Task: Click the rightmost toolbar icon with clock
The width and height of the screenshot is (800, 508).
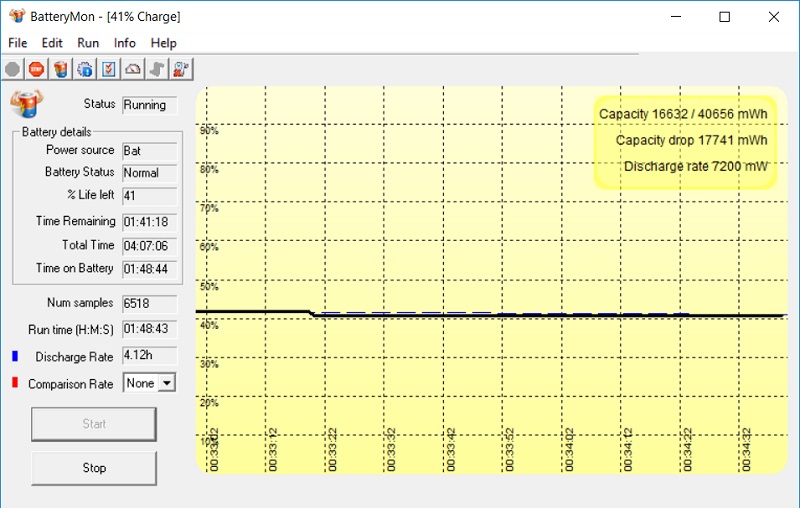Action: click(181, 69)
